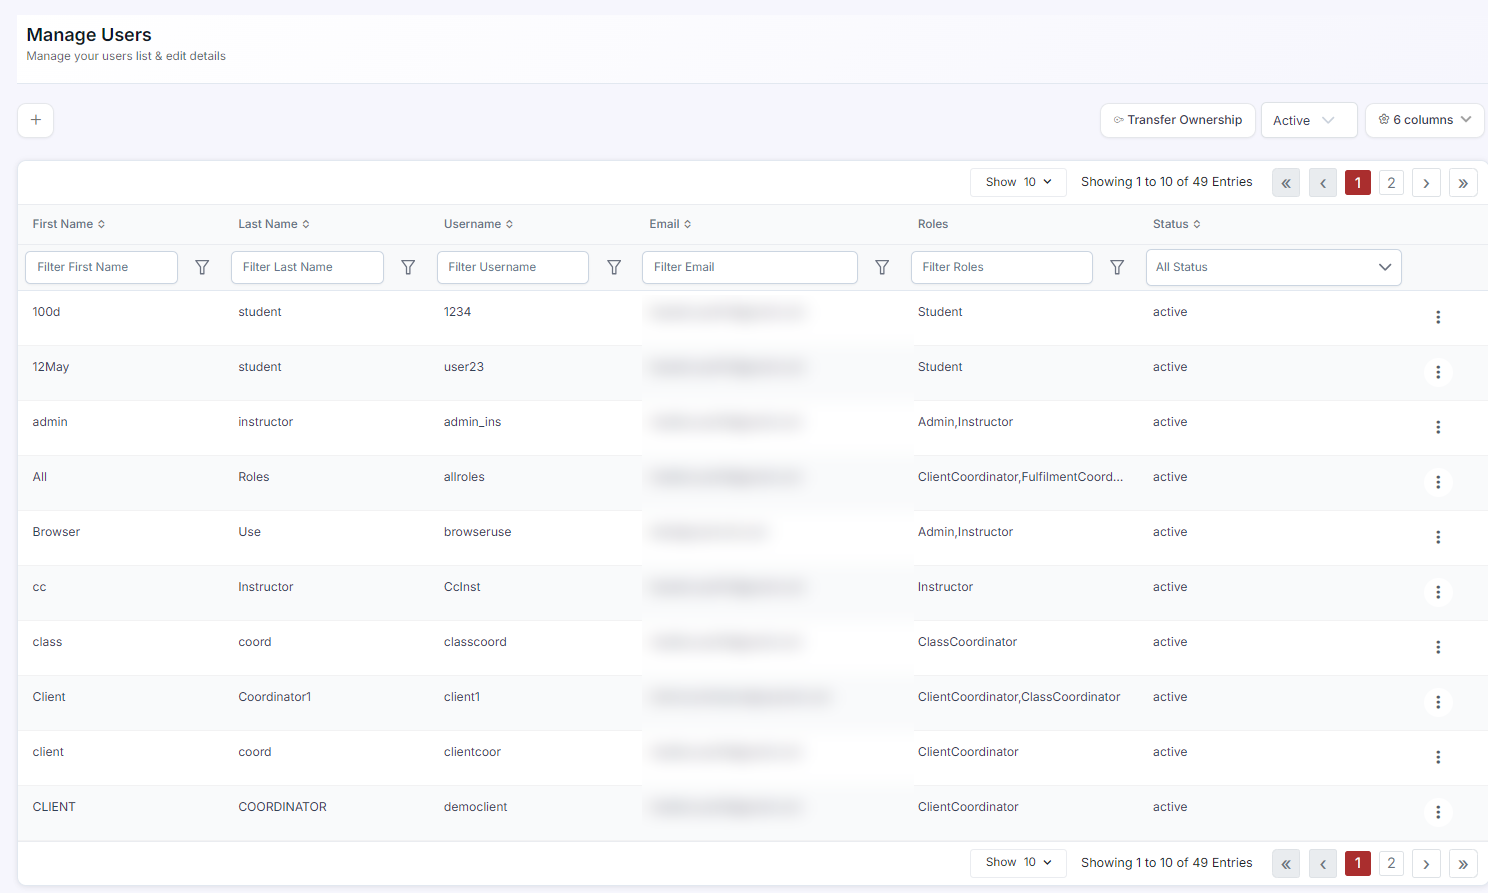The height and width of the screenshot is (893, 1488).
Task: Focus the Filter Email field
Action: click(x=750, y=267)
